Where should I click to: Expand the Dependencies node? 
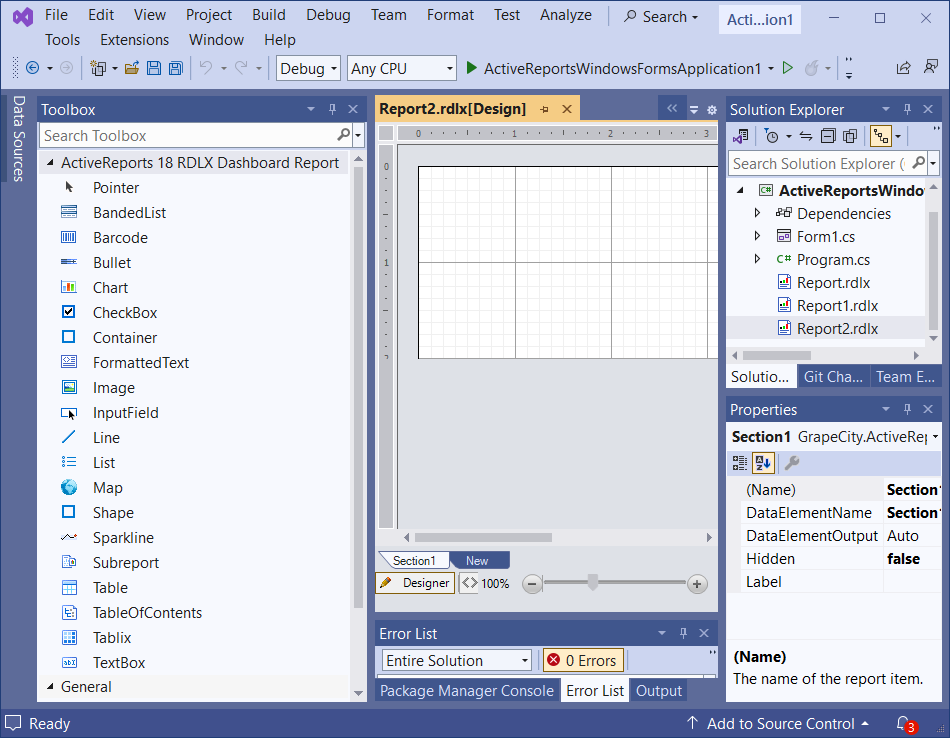click(757, 213)
